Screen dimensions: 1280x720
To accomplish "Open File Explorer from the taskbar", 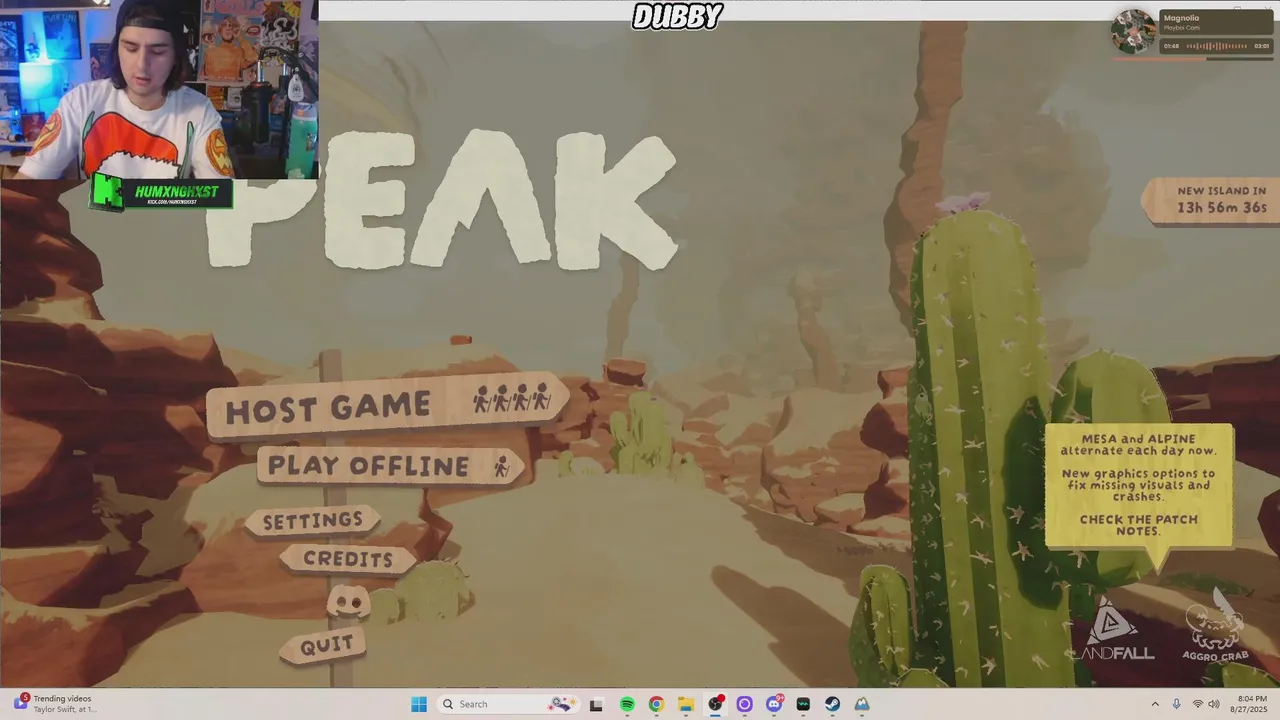I will [686, 704].
